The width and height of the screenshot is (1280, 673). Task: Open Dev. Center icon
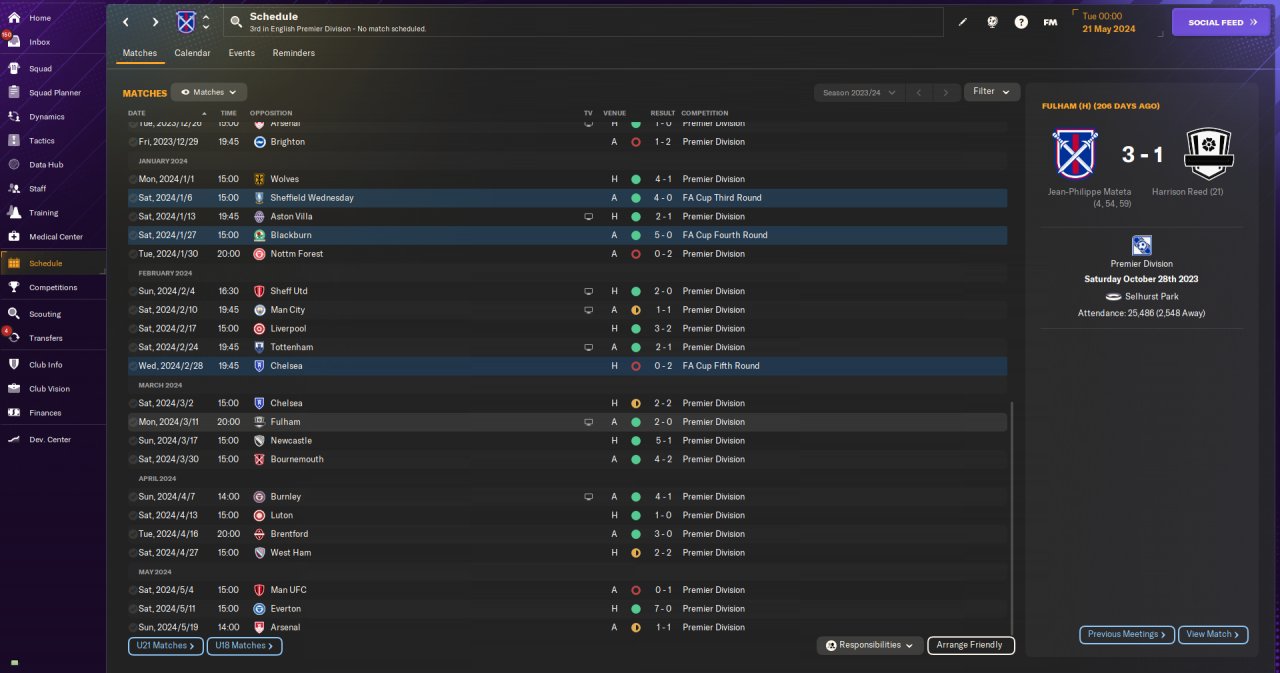click(14, 440)
